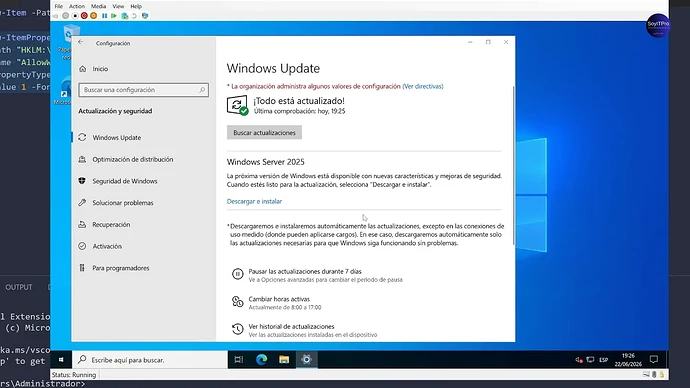The width and height of the screenshot is (690, 388).
Task: Minimize the Configuración window
Action: coord(470,42)
